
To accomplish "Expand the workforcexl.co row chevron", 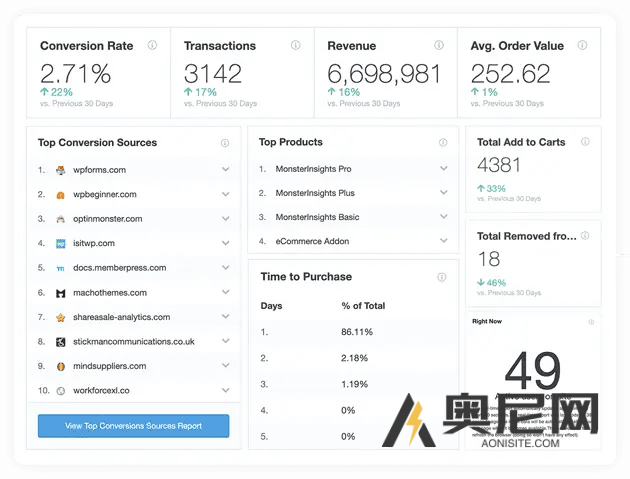I will 226,390.
